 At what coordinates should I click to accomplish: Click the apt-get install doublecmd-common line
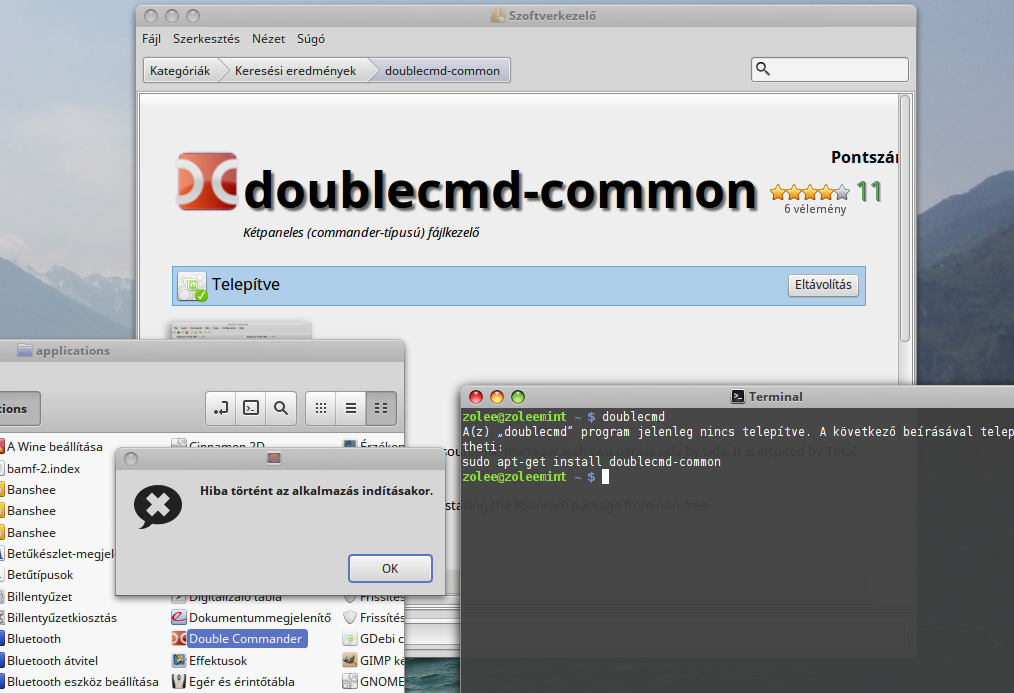(x=591, y=462)
